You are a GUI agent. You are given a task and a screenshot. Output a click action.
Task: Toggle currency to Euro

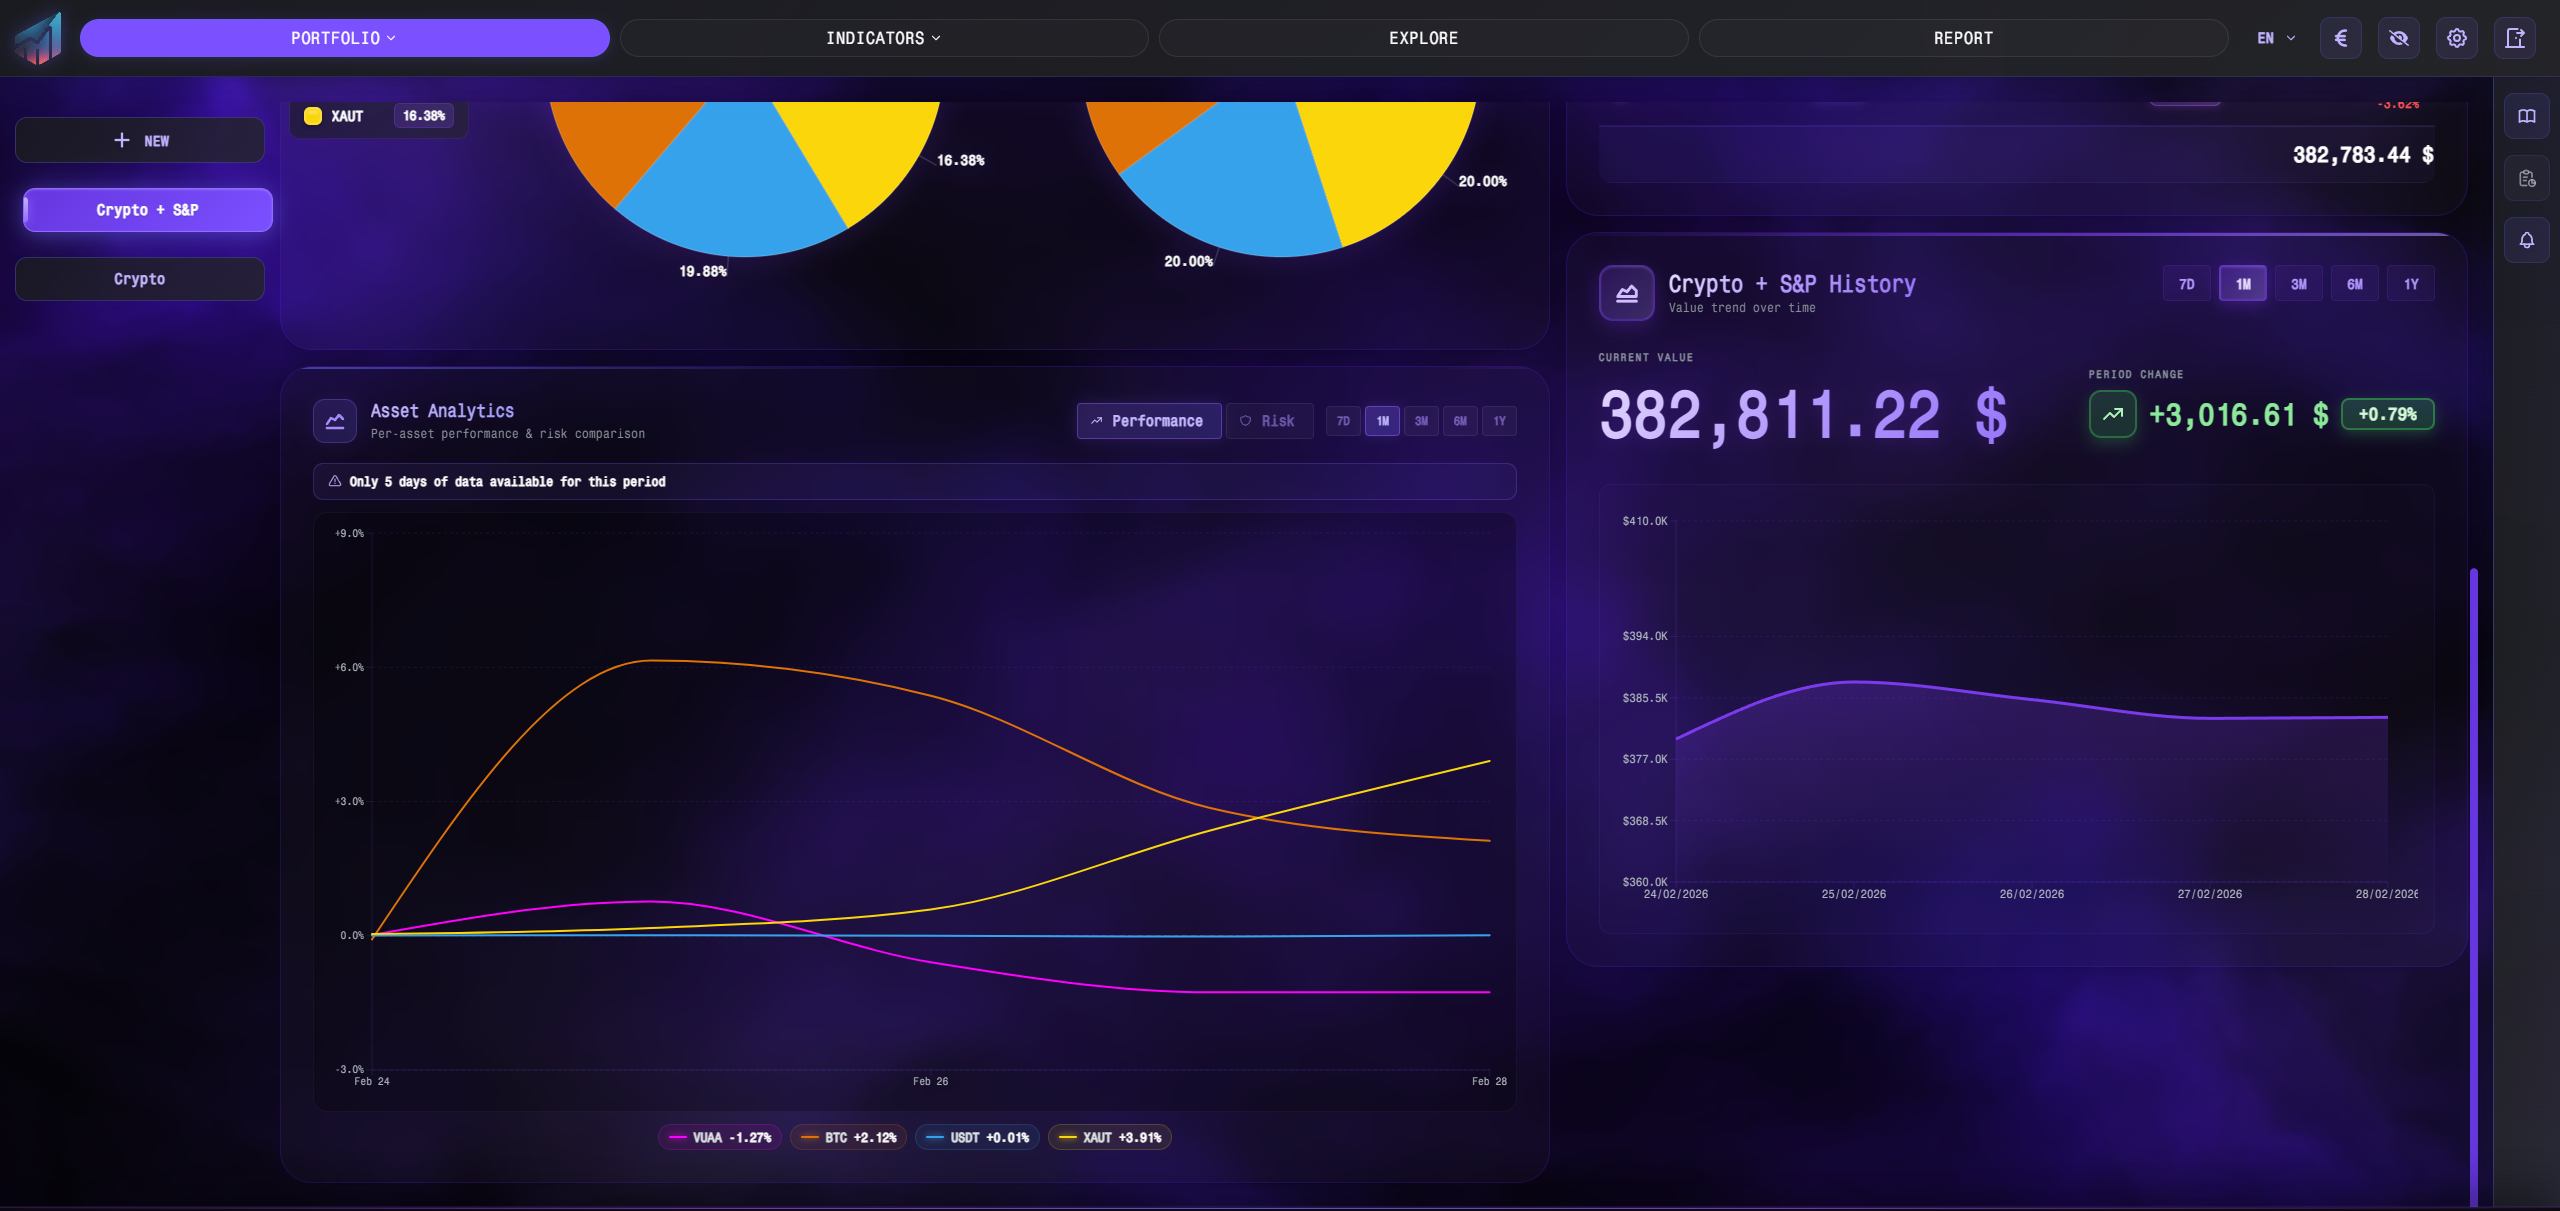[2340, 37]
